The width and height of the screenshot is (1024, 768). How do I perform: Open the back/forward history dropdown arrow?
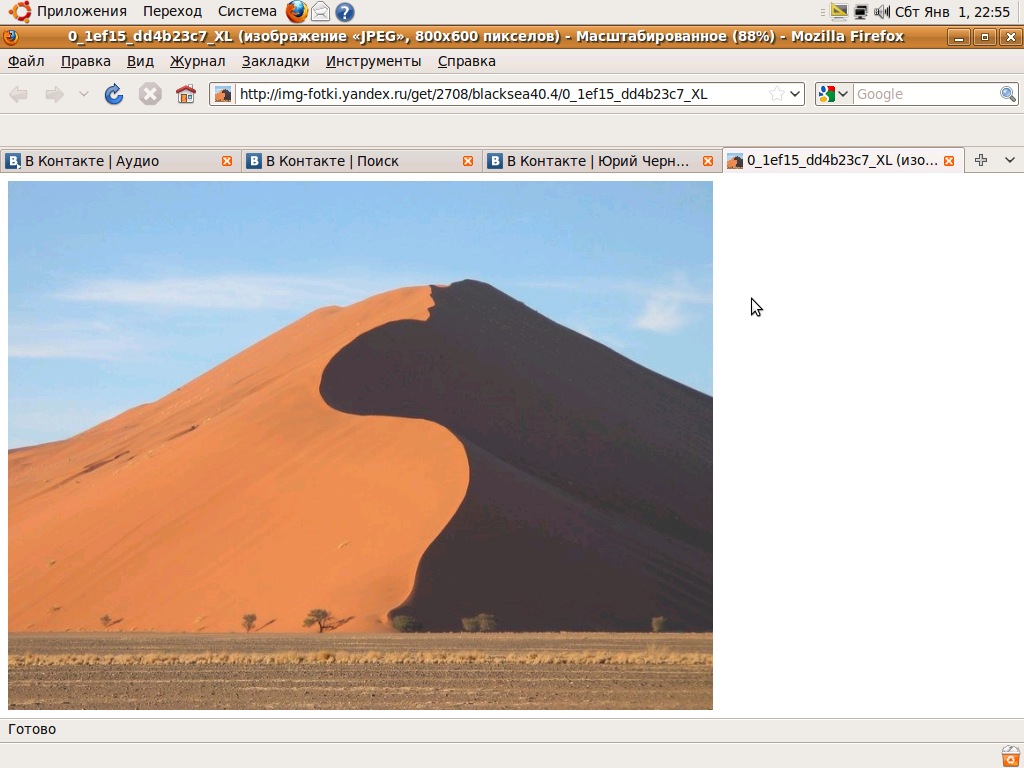point(83,94)
